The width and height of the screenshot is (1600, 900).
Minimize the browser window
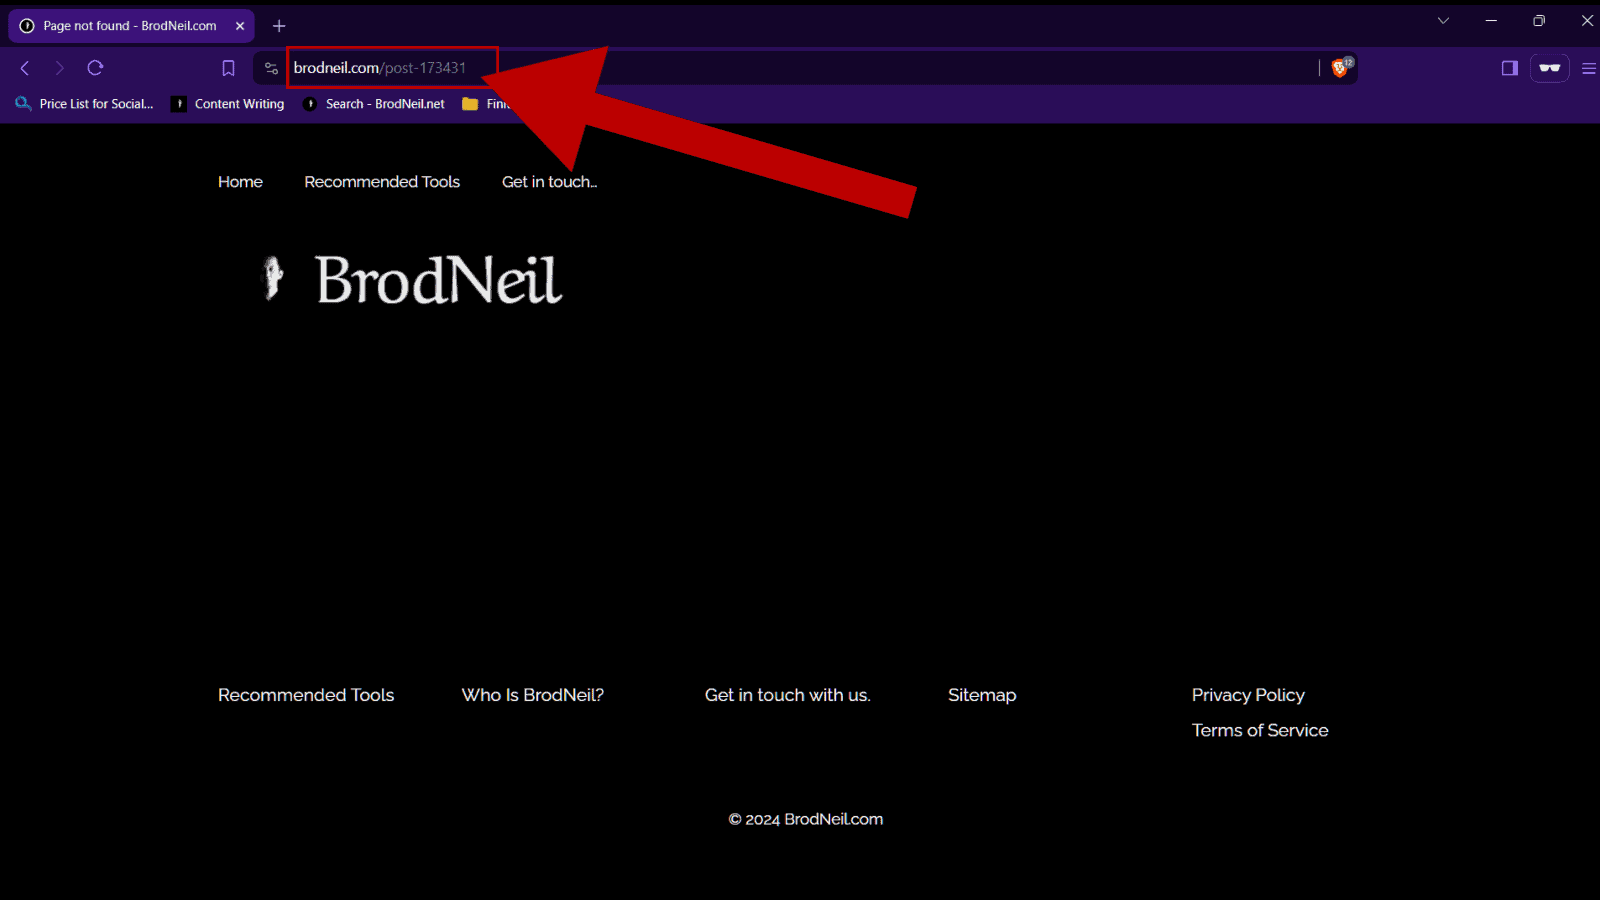click(x=1491, y=21)
